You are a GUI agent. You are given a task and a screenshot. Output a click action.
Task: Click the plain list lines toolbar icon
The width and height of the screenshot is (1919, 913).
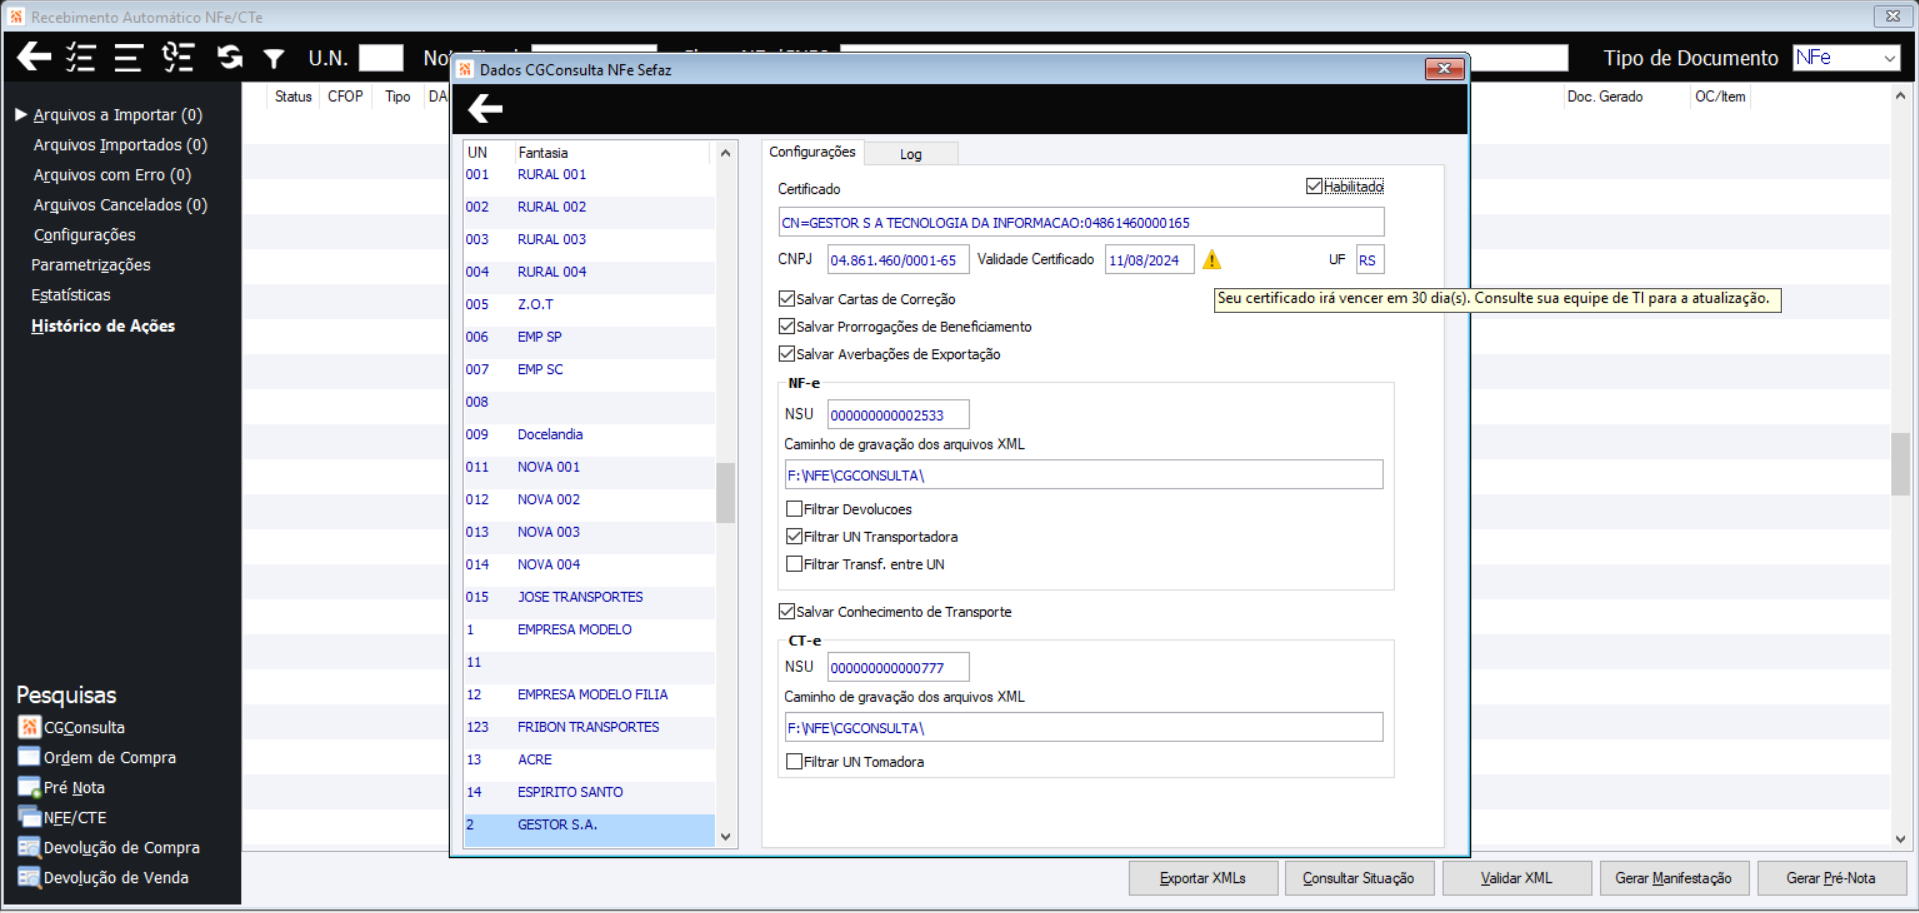128,57
